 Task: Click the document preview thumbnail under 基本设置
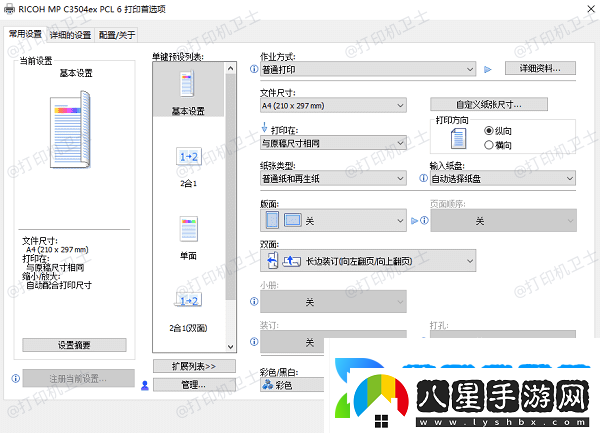coord(71,130)
